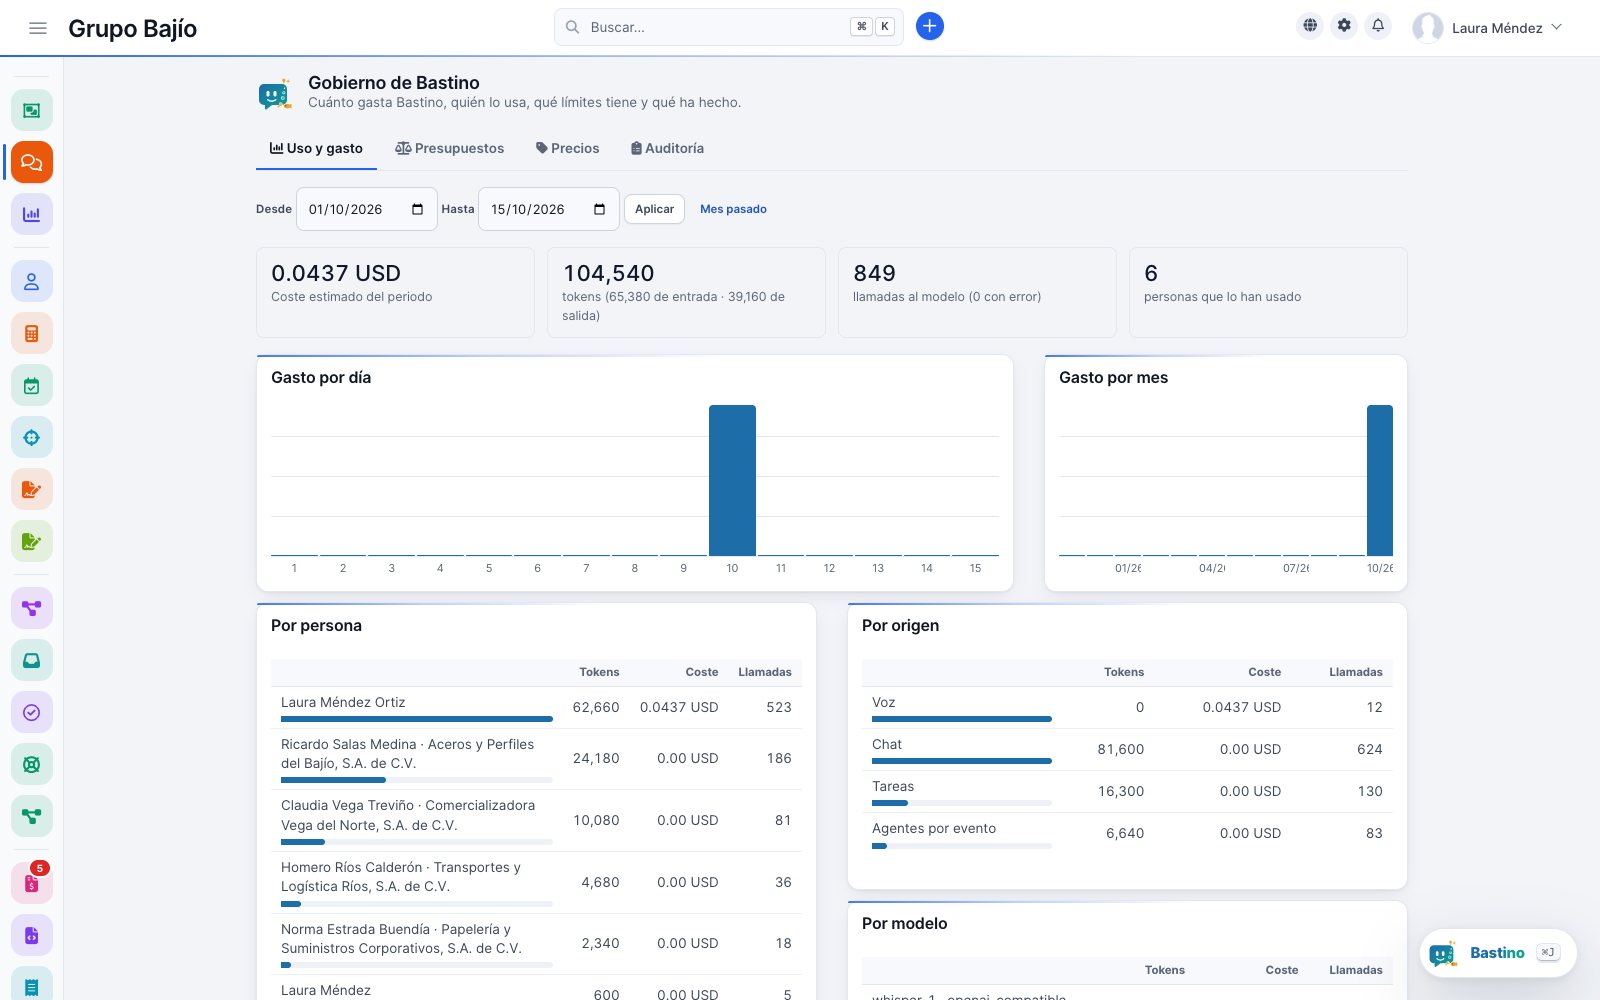Open the green workflow diagram sidebar icon
This screenshot has height=1000, width=1600.
[x=32, y=816]
